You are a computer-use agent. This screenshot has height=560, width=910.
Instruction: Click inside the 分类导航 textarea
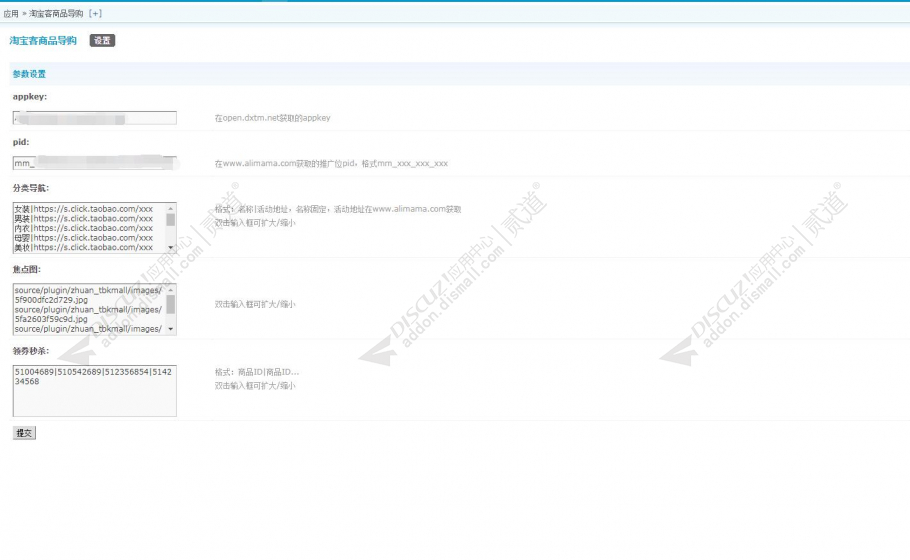point(95,228)
